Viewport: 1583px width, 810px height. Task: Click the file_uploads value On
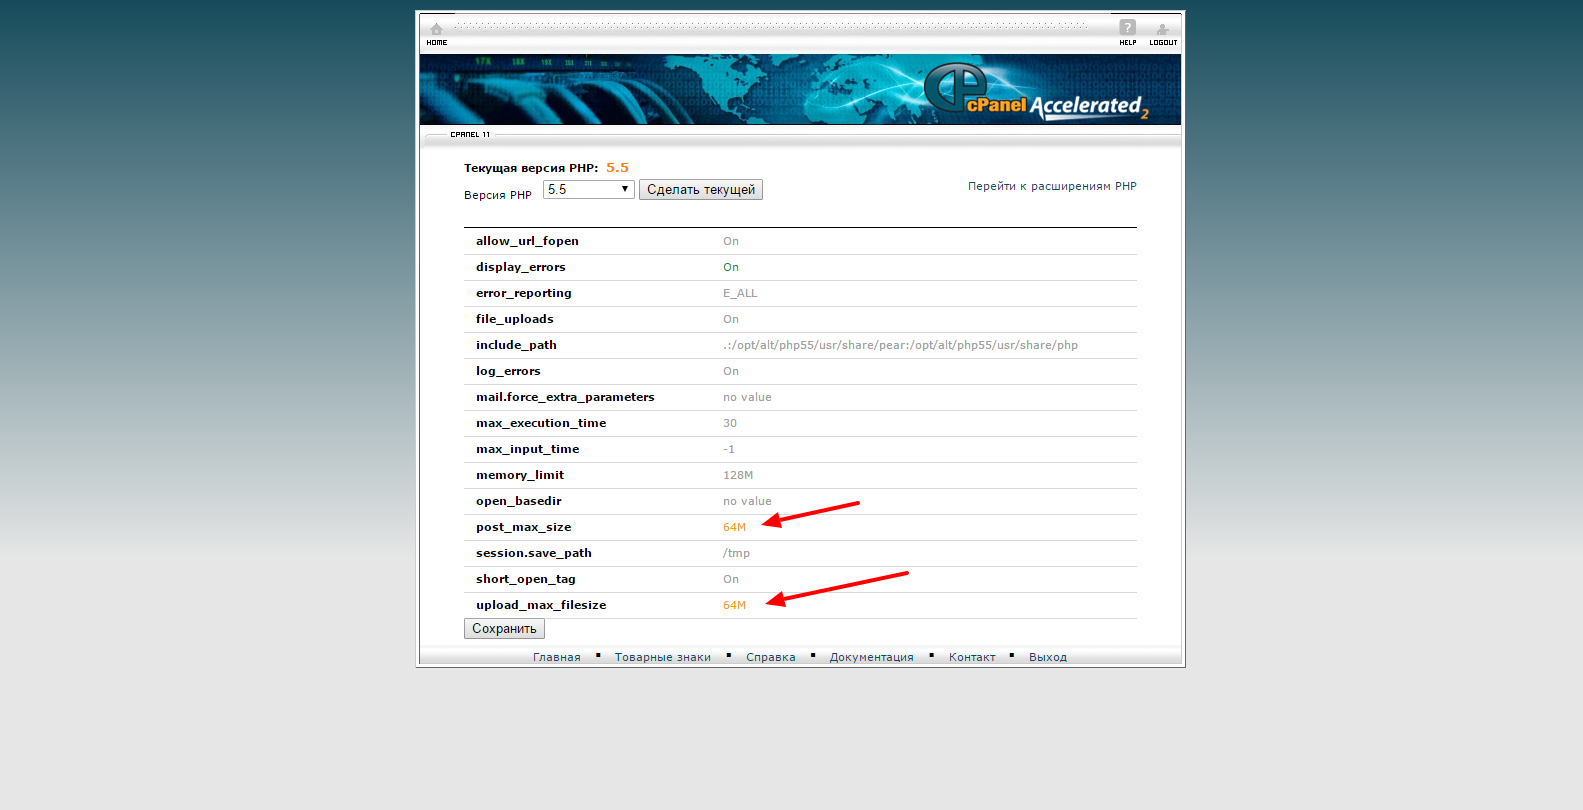point(731,319)
